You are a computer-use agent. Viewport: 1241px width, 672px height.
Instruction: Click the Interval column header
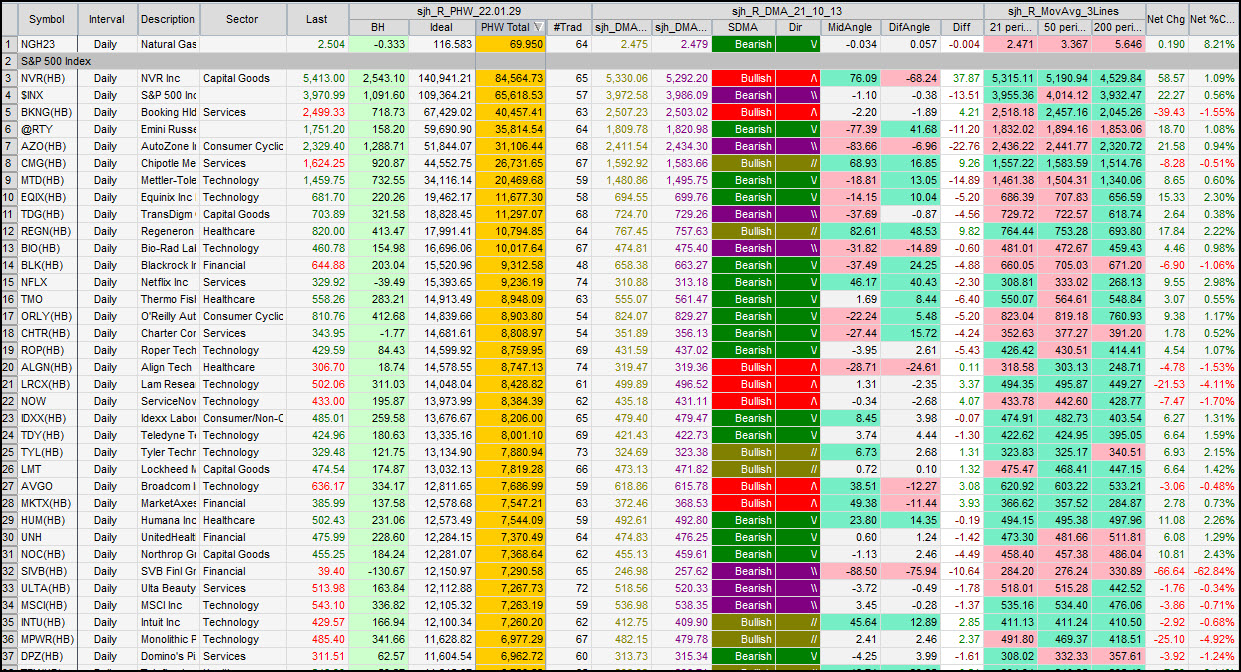click(107, 19)
